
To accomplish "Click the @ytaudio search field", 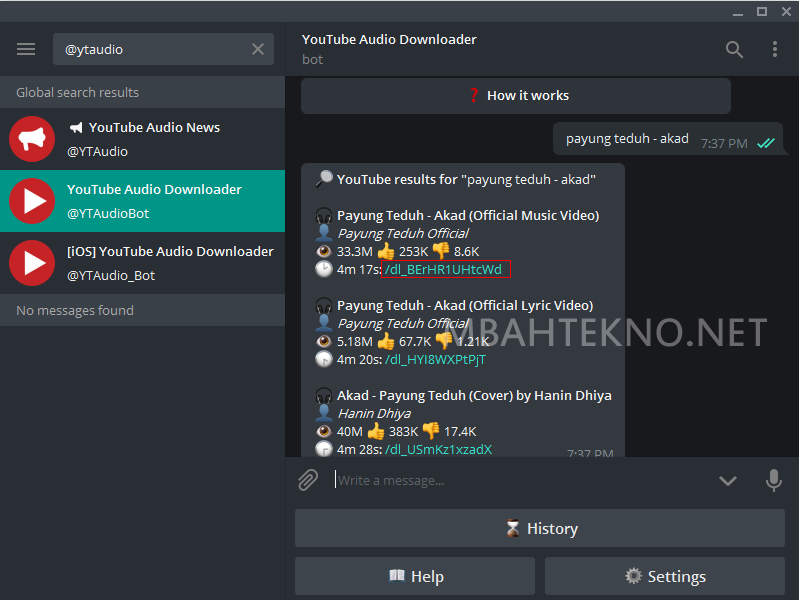I will [x=163, y=49].
